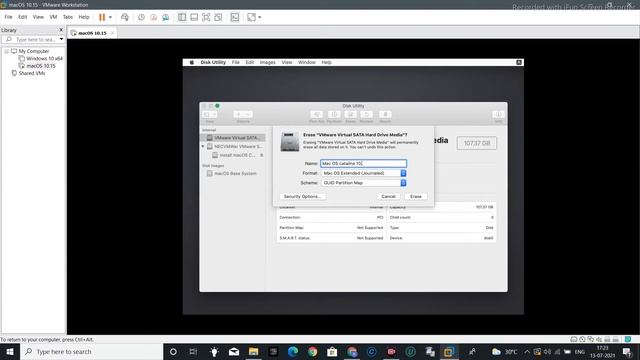Enter full screen mode icon
The width and height of the screenshot is (640, 360).
[x=206, y=17]
